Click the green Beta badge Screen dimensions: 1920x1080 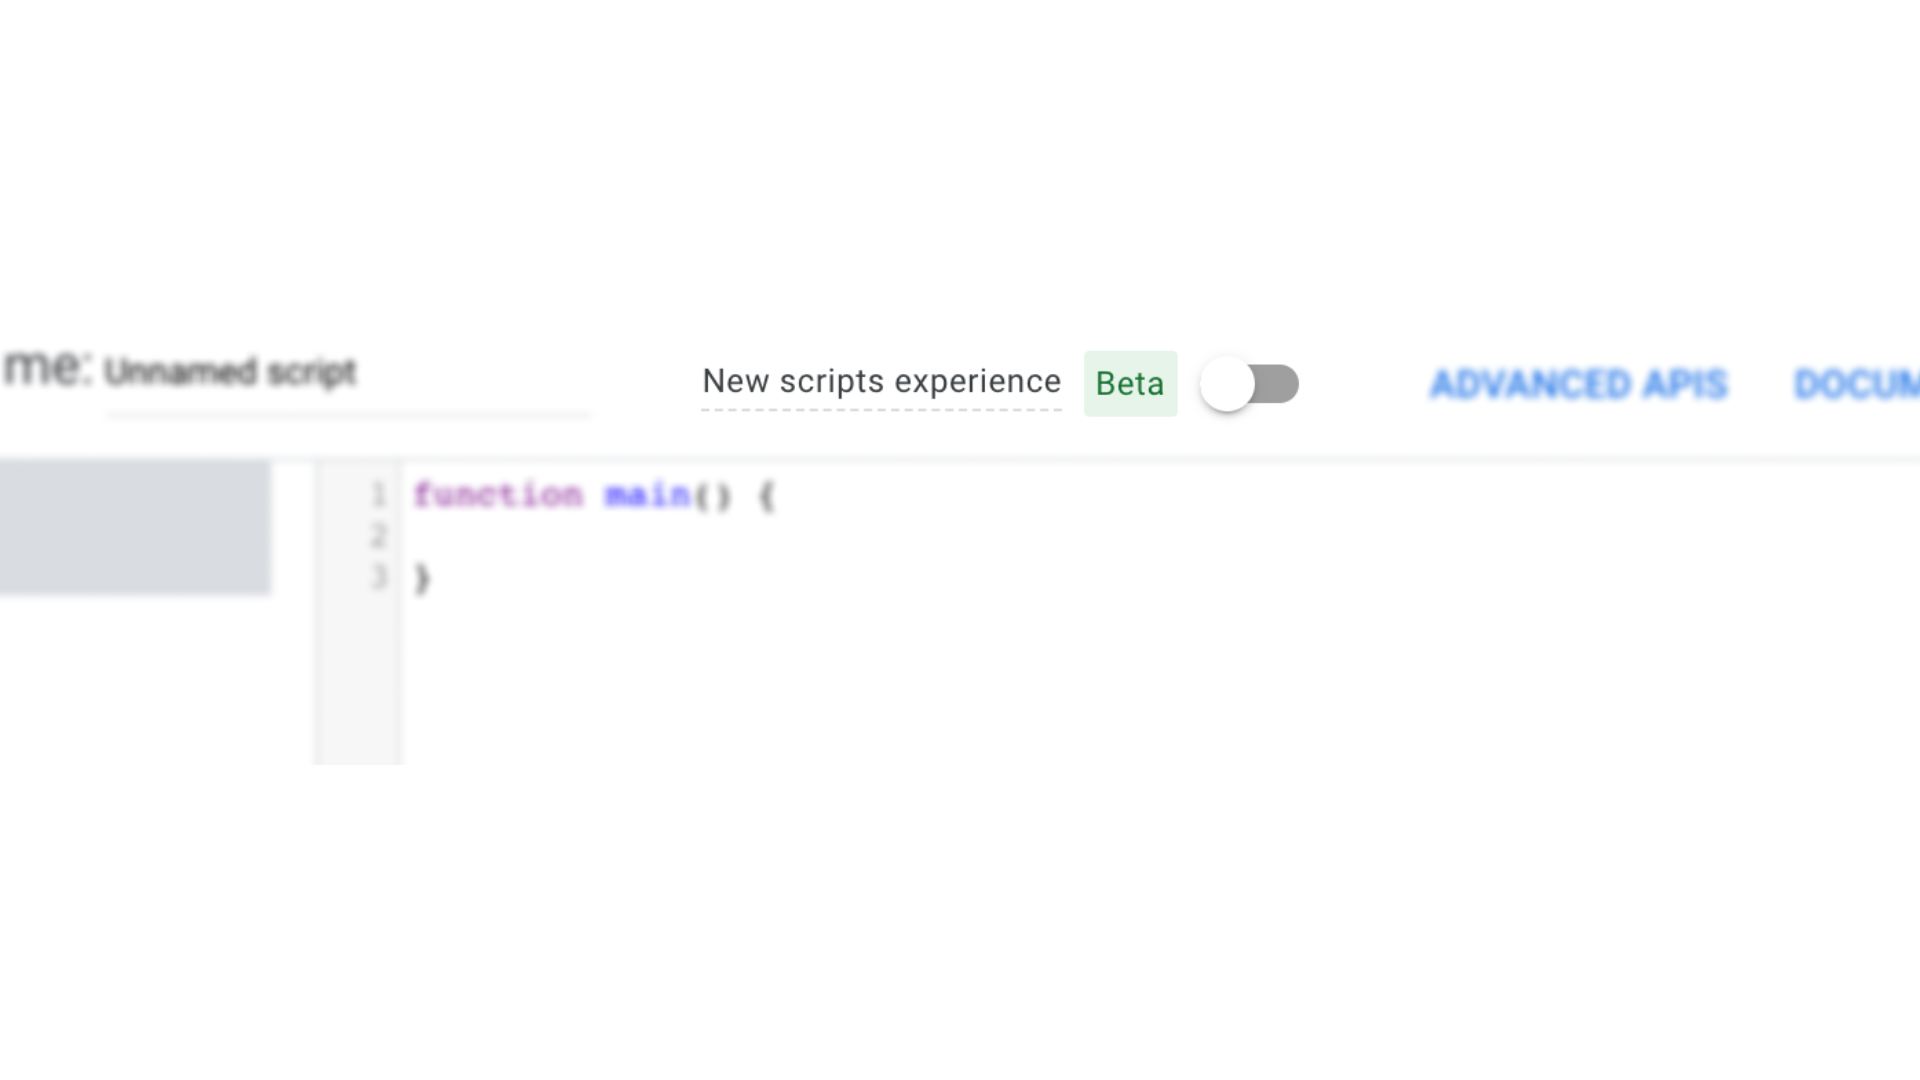[1130, 384]
